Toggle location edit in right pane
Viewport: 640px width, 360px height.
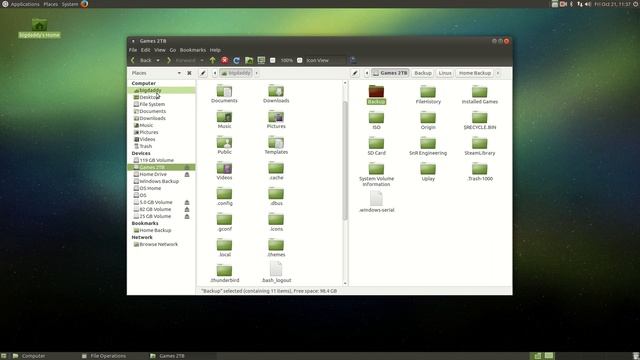(x=355, y=73)
